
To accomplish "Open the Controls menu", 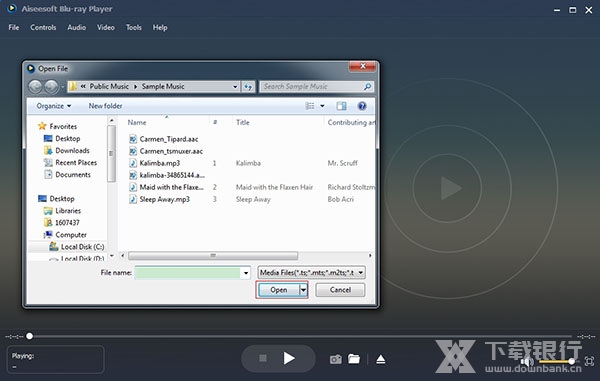I will [43, 28].
